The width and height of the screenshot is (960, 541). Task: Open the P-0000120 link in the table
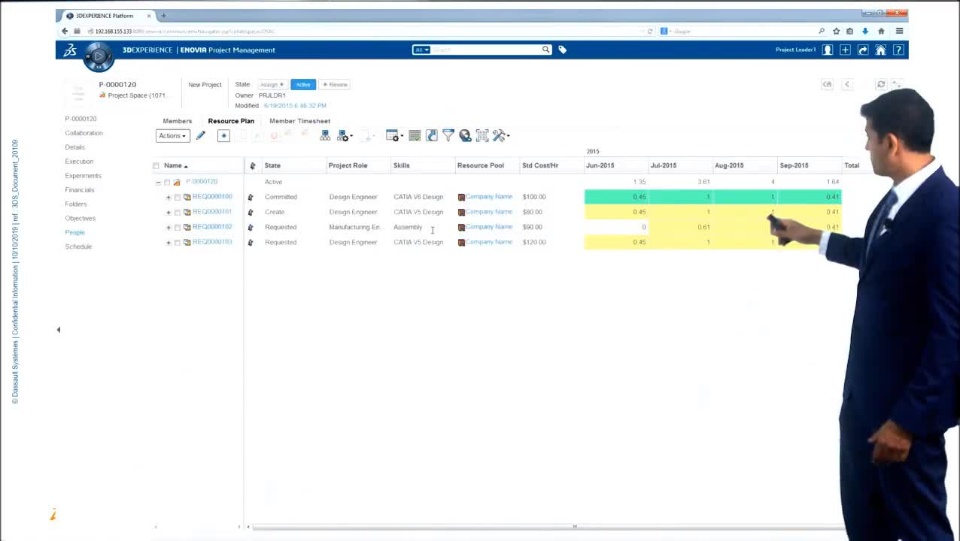coord(201,181)
